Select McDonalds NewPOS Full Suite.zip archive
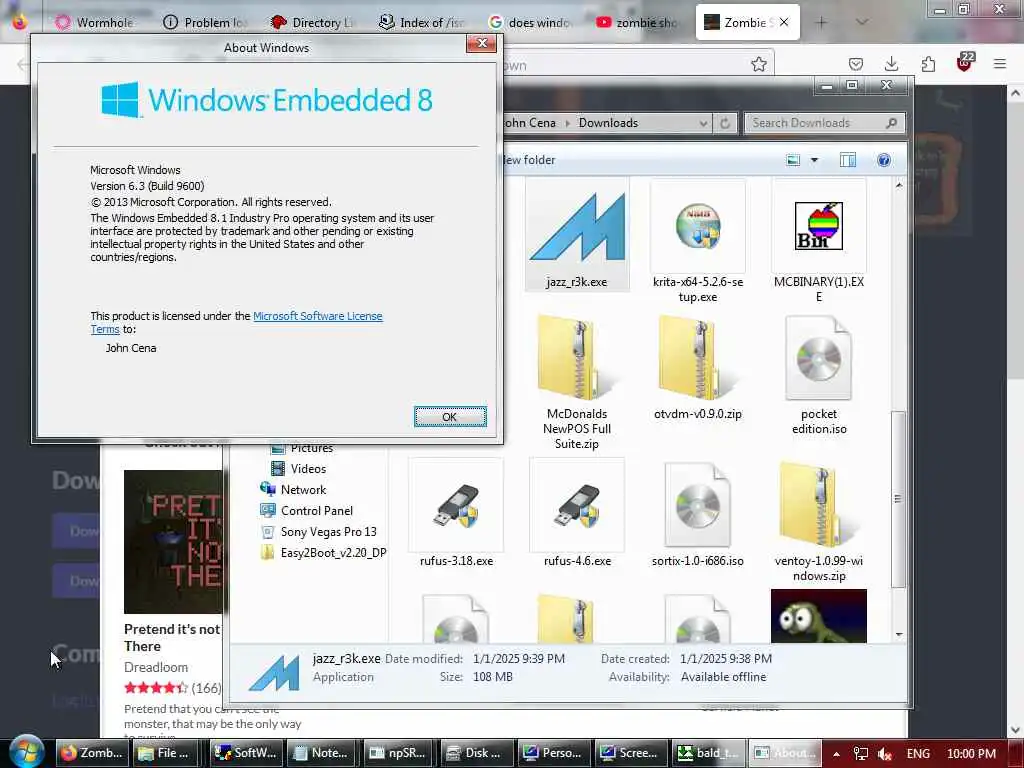 tap(577, 357)
